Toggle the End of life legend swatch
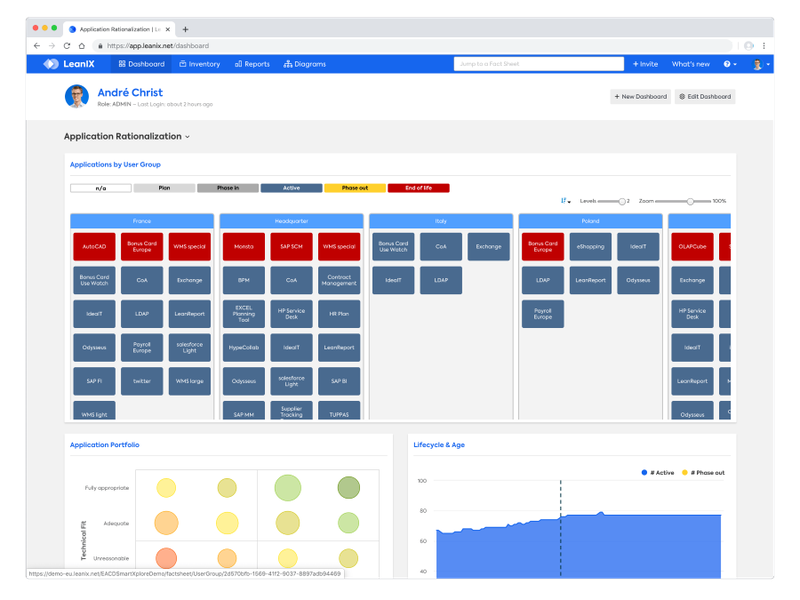 tap(418, 188)
